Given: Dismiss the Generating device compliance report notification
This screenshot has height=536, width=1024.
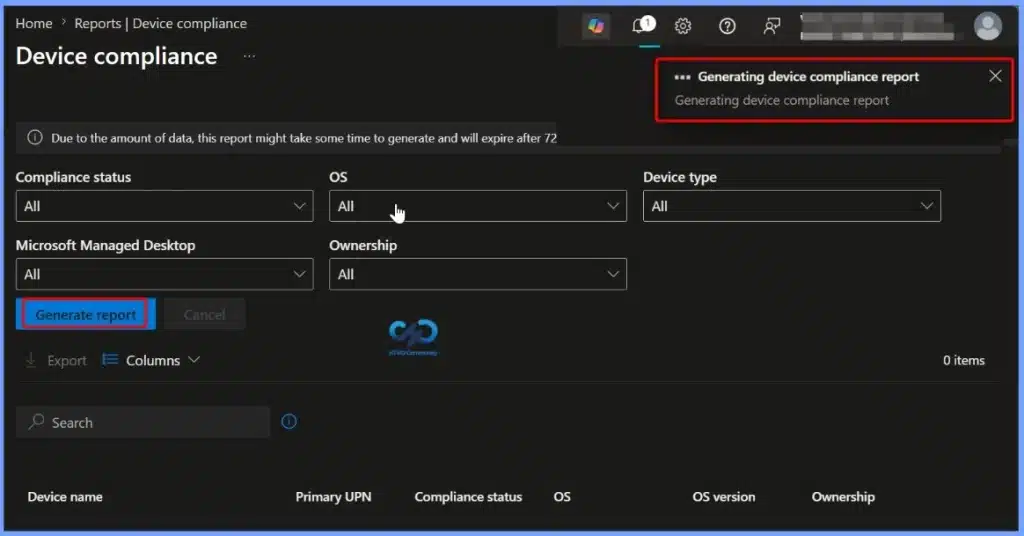Looking at the screenshot, I should pos(995,76).
